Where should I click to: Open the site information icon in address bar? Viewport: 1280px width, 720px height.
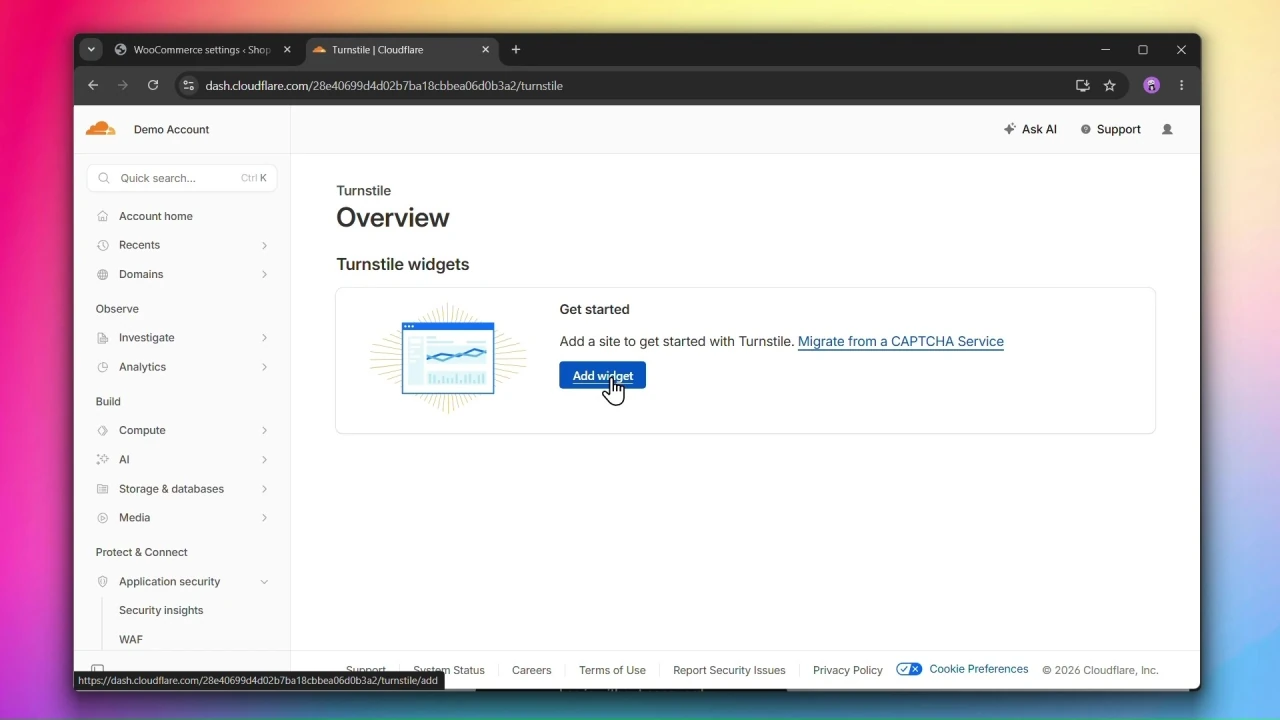[x=188, y=86]
